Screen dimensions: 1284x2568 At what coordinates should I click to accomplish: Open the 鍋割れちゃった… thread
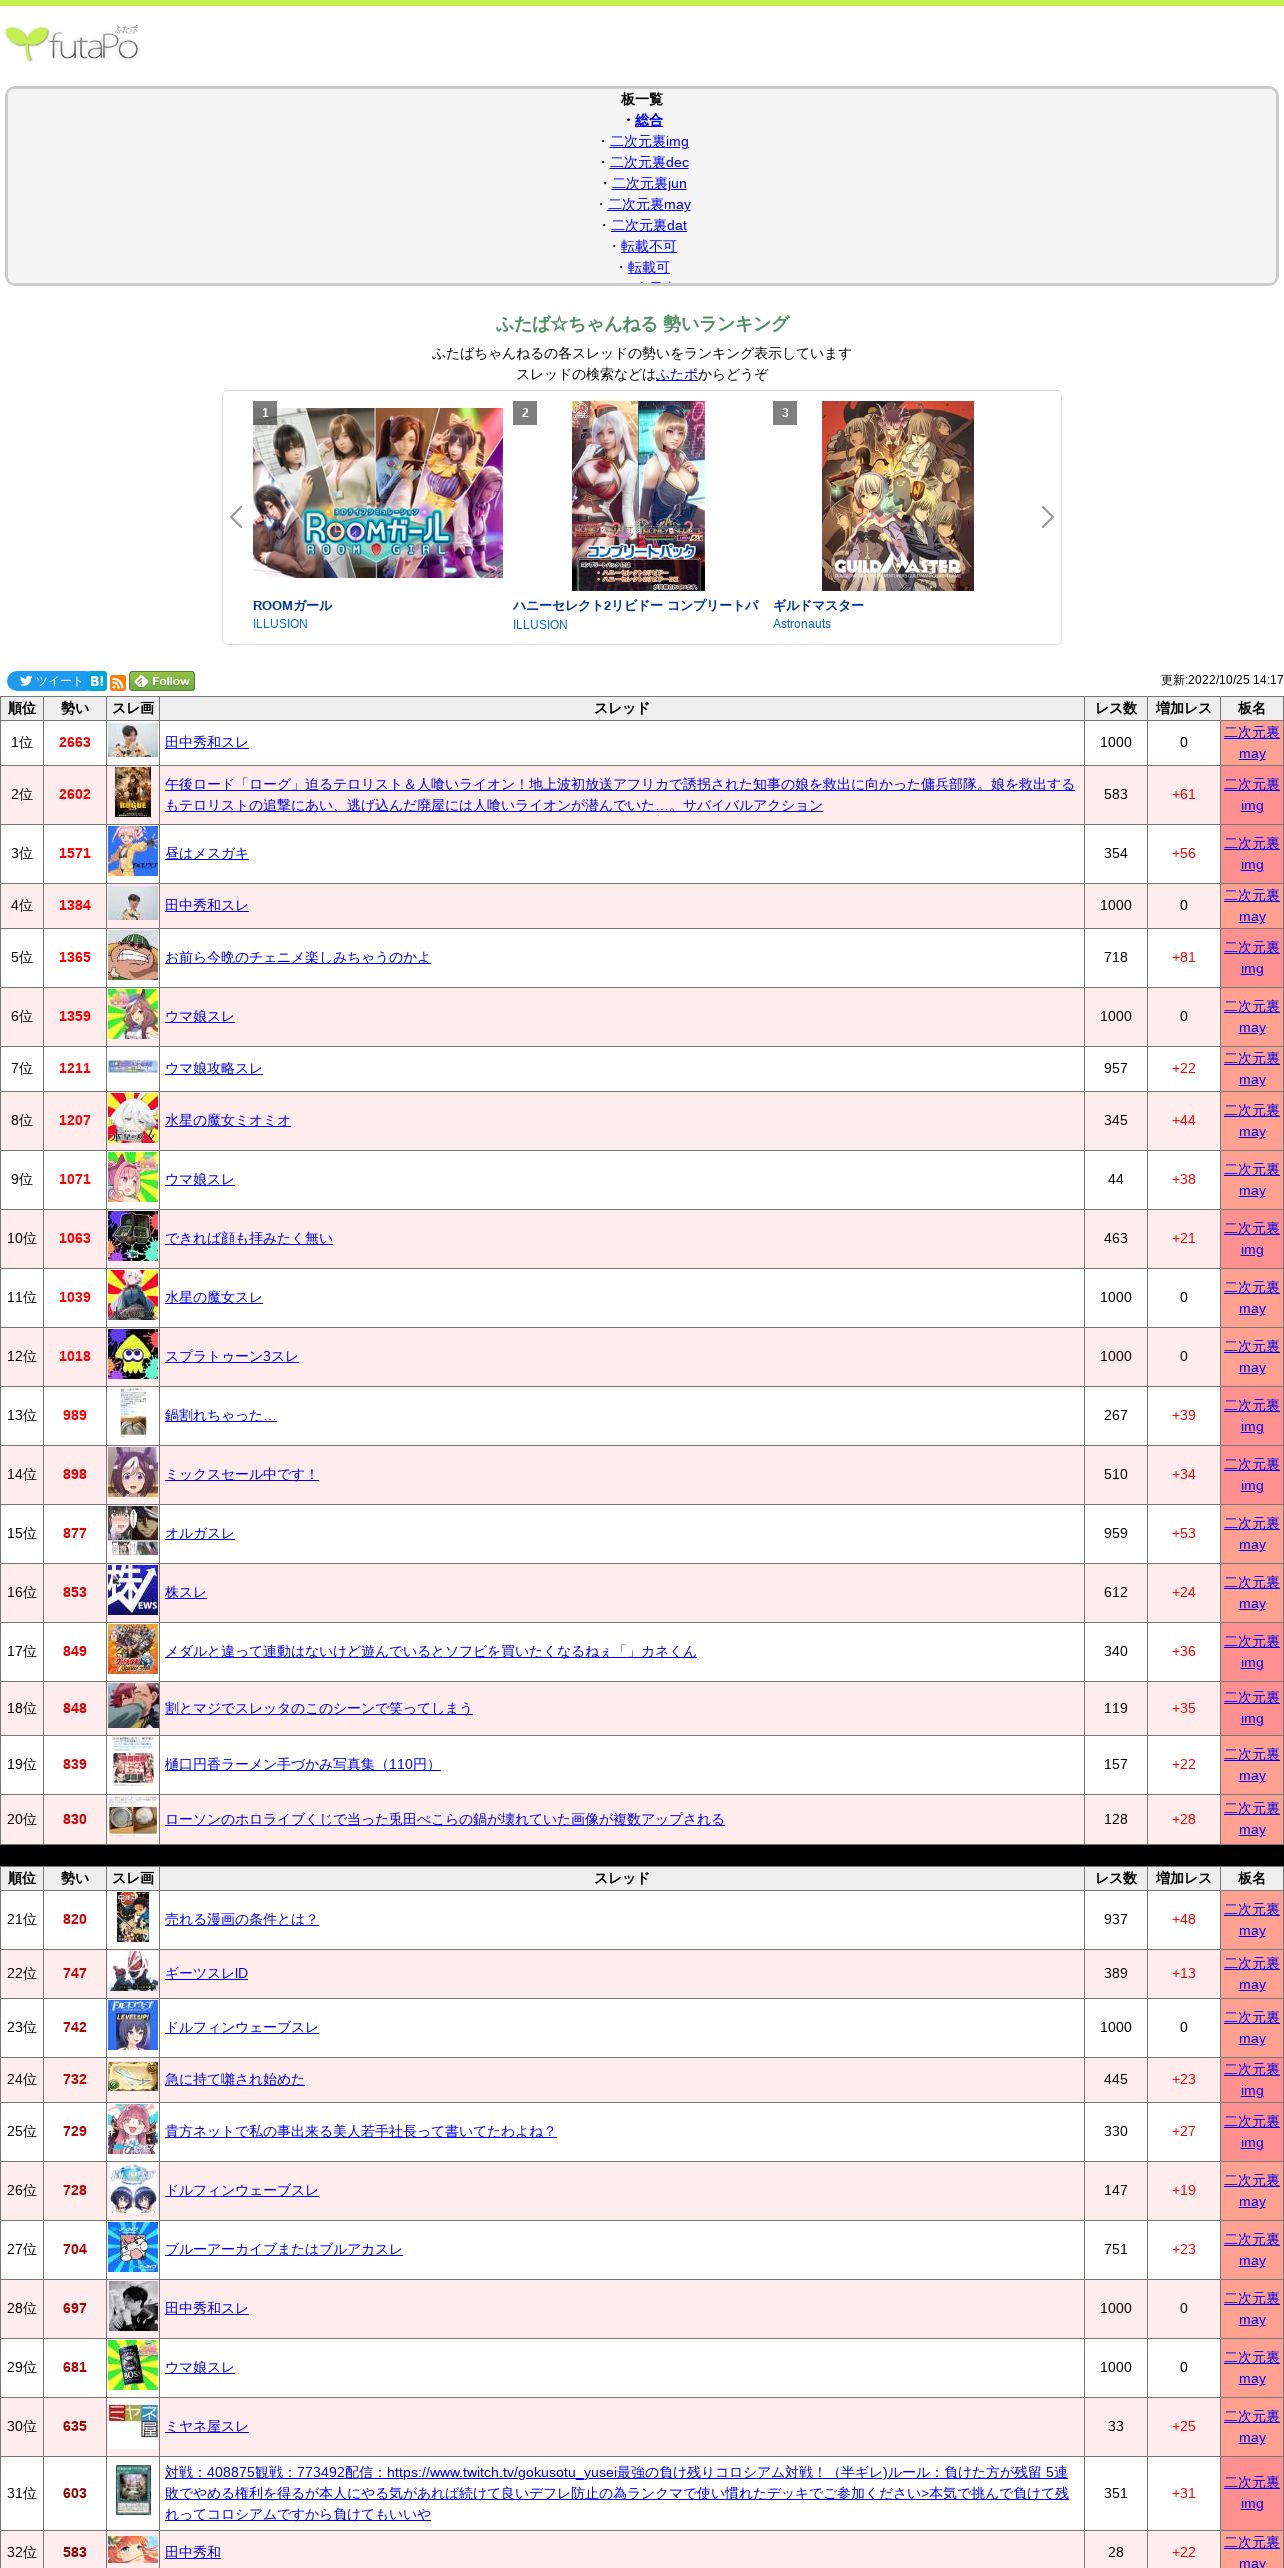coord(221,1415)
